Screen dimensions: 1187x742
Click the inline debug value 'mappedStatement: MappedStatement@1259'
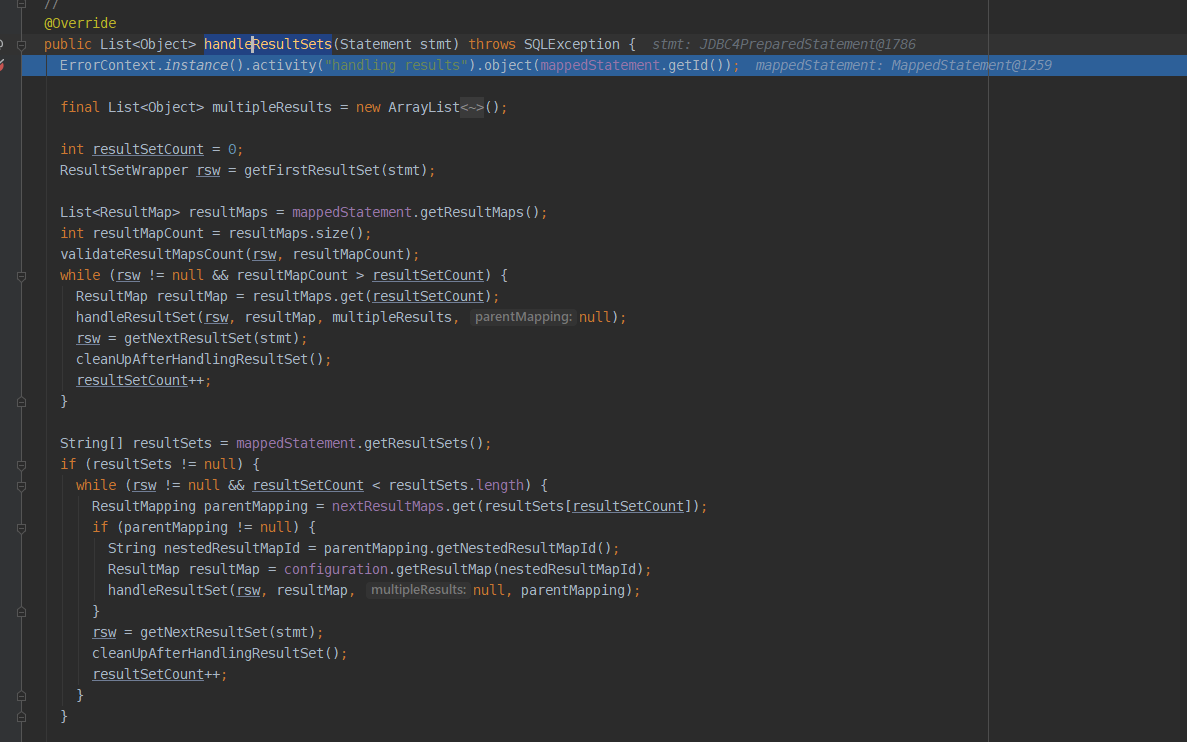(x=903, y=65)
